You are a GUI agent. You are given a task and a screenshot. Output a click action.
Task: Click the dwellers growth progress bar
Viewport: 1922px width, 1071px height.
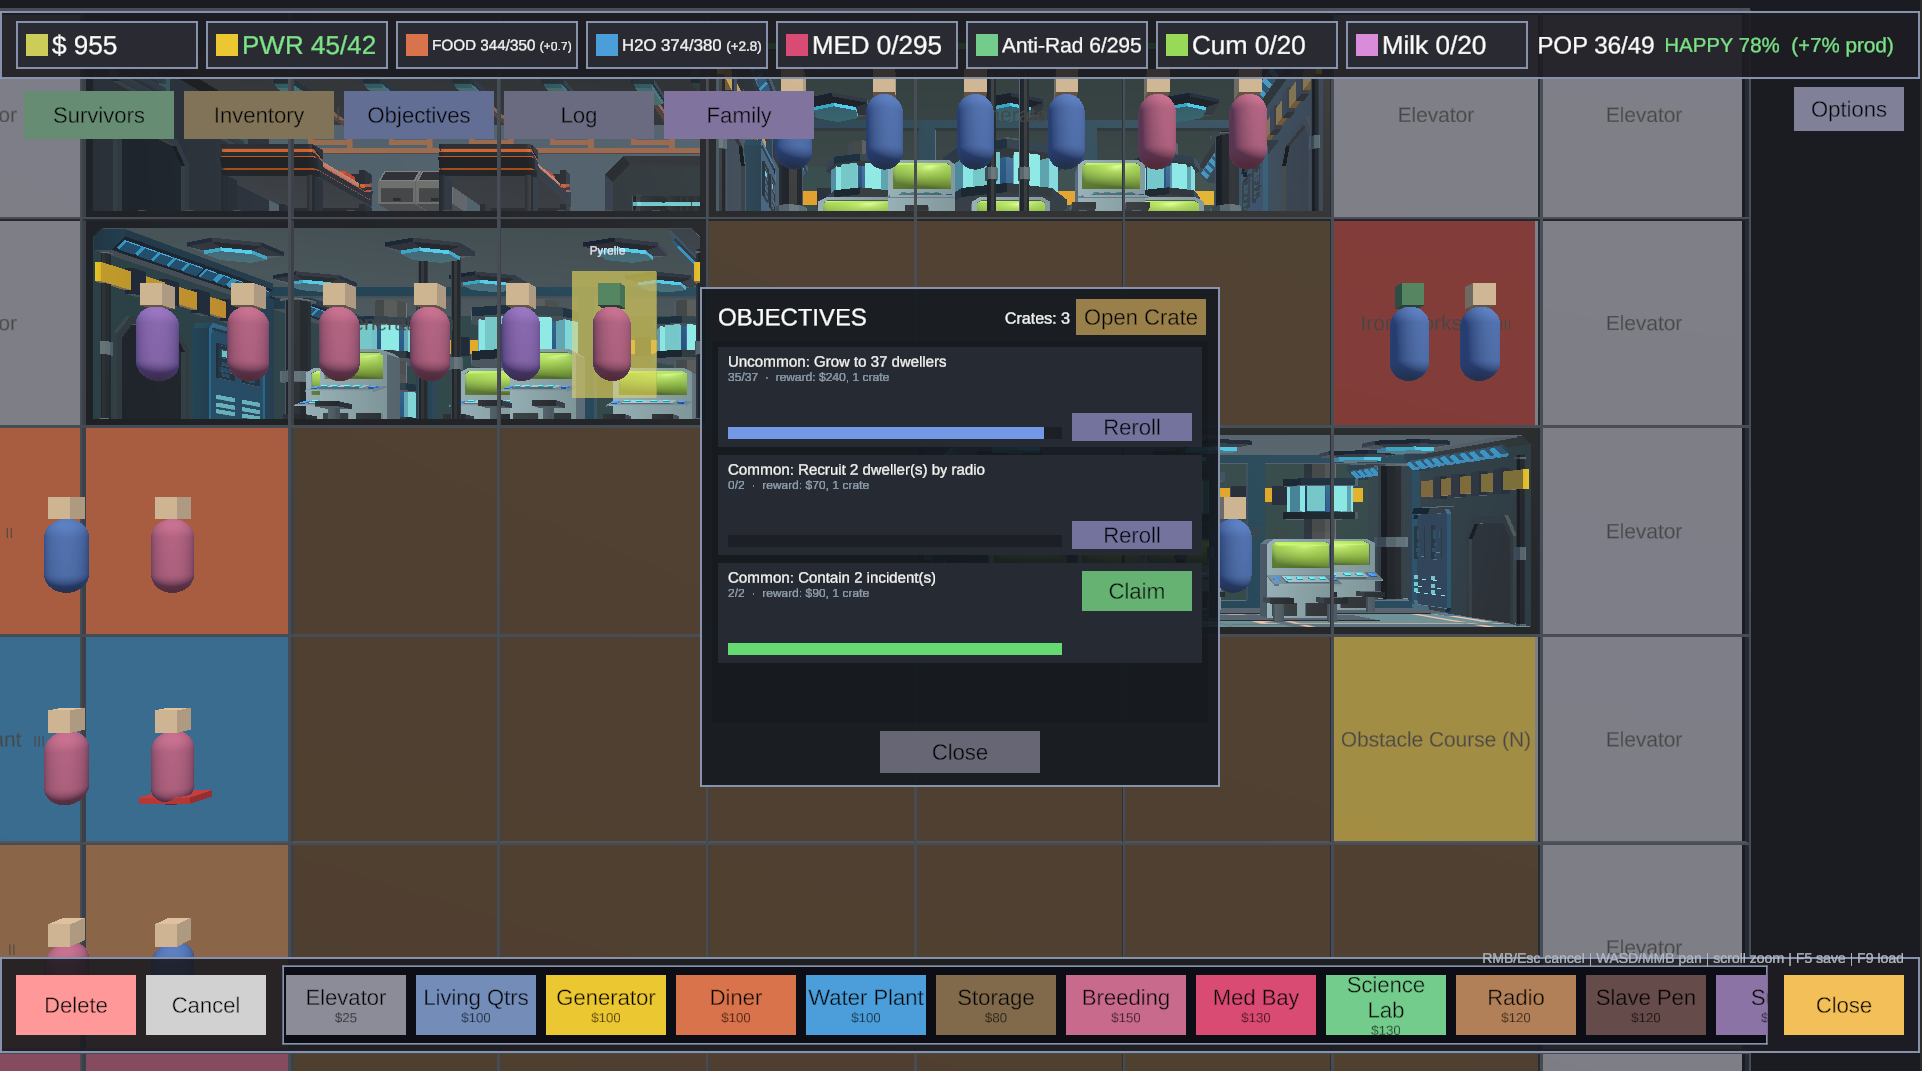coord(895,433)
